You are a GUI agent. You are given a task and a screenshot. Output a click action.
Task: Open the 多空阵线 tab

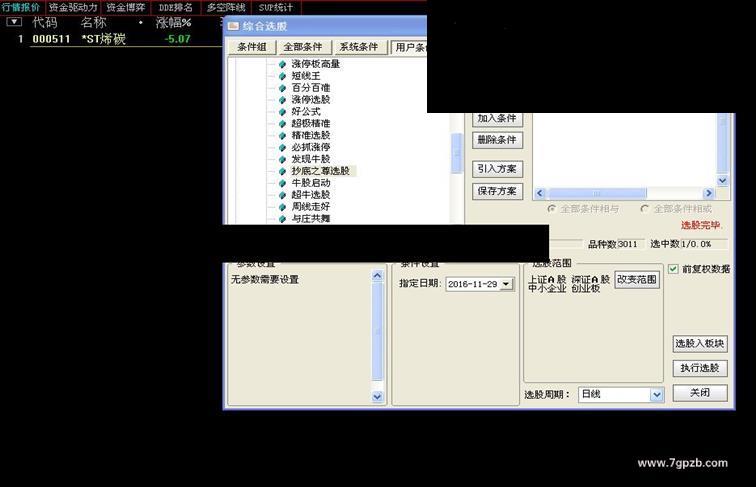click(226, 7)
